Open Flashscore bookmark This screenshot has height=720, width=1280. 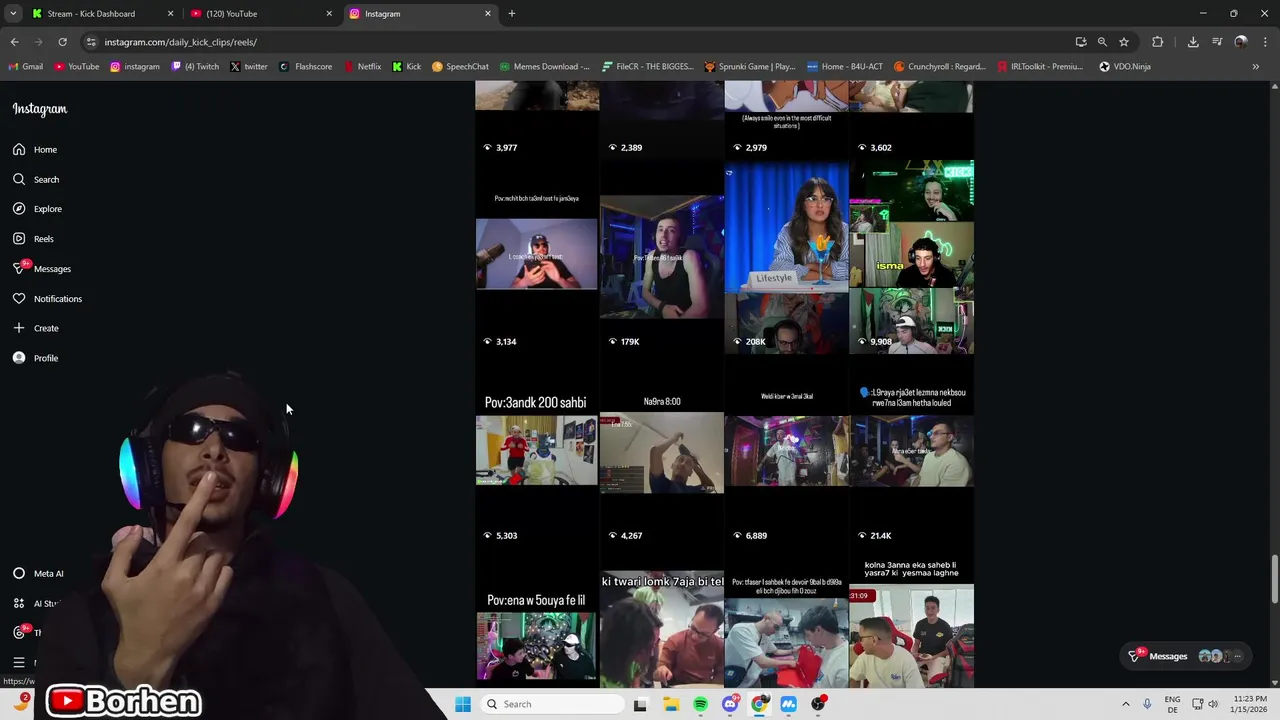click(x=306, y=67)
